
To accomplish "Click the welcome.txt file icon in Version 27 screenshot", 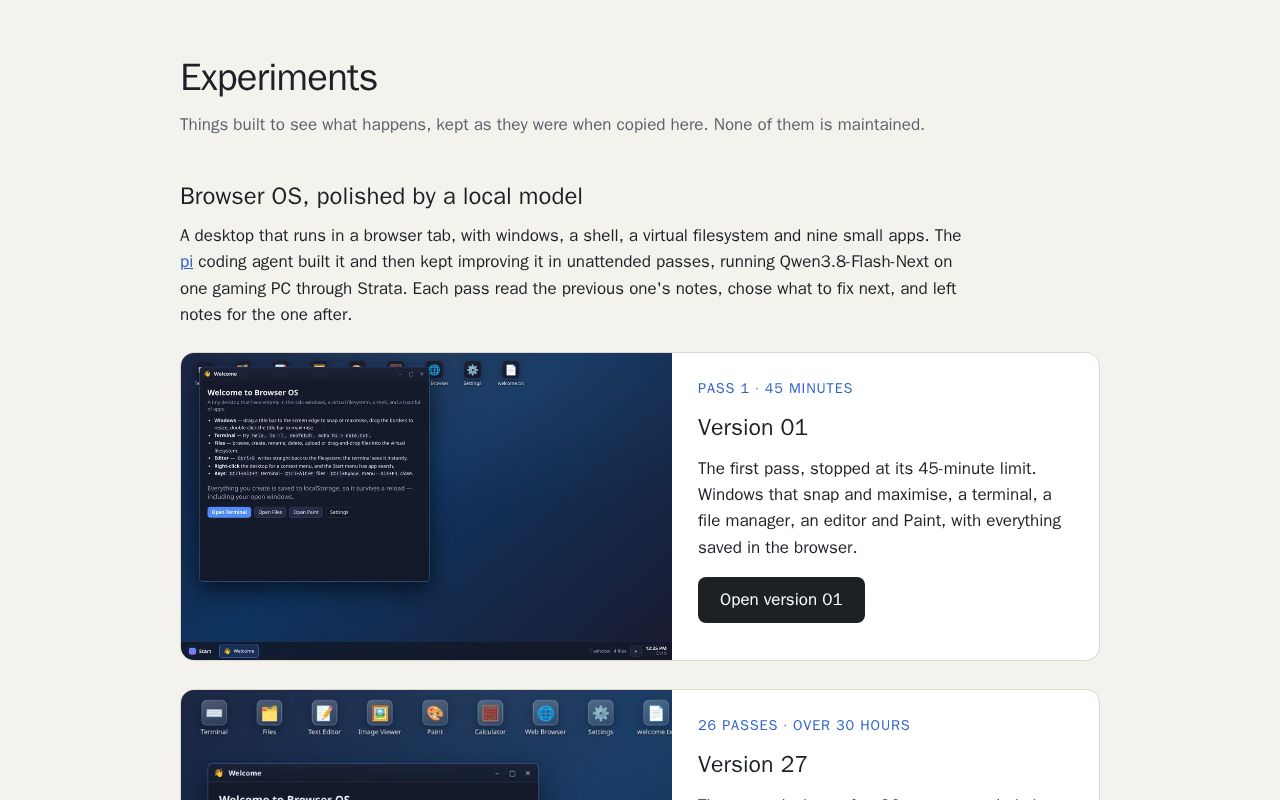I will 656,712.
